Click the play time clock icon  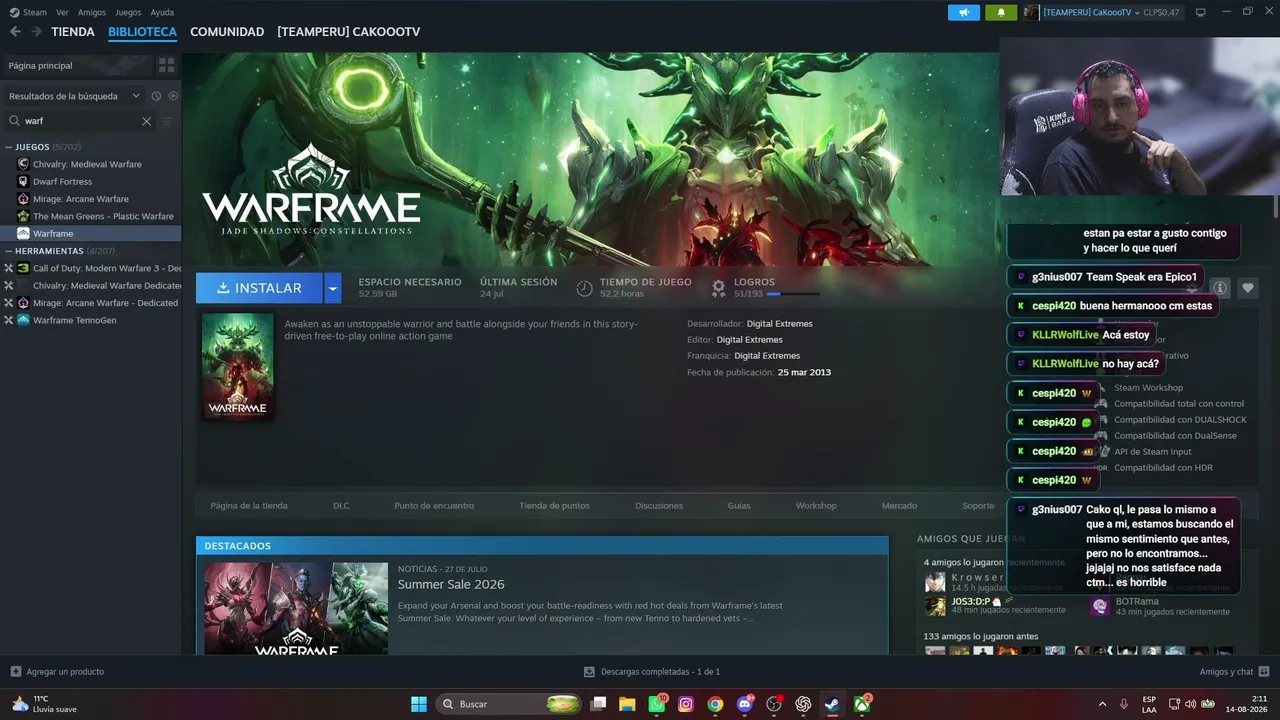[585, 288]
